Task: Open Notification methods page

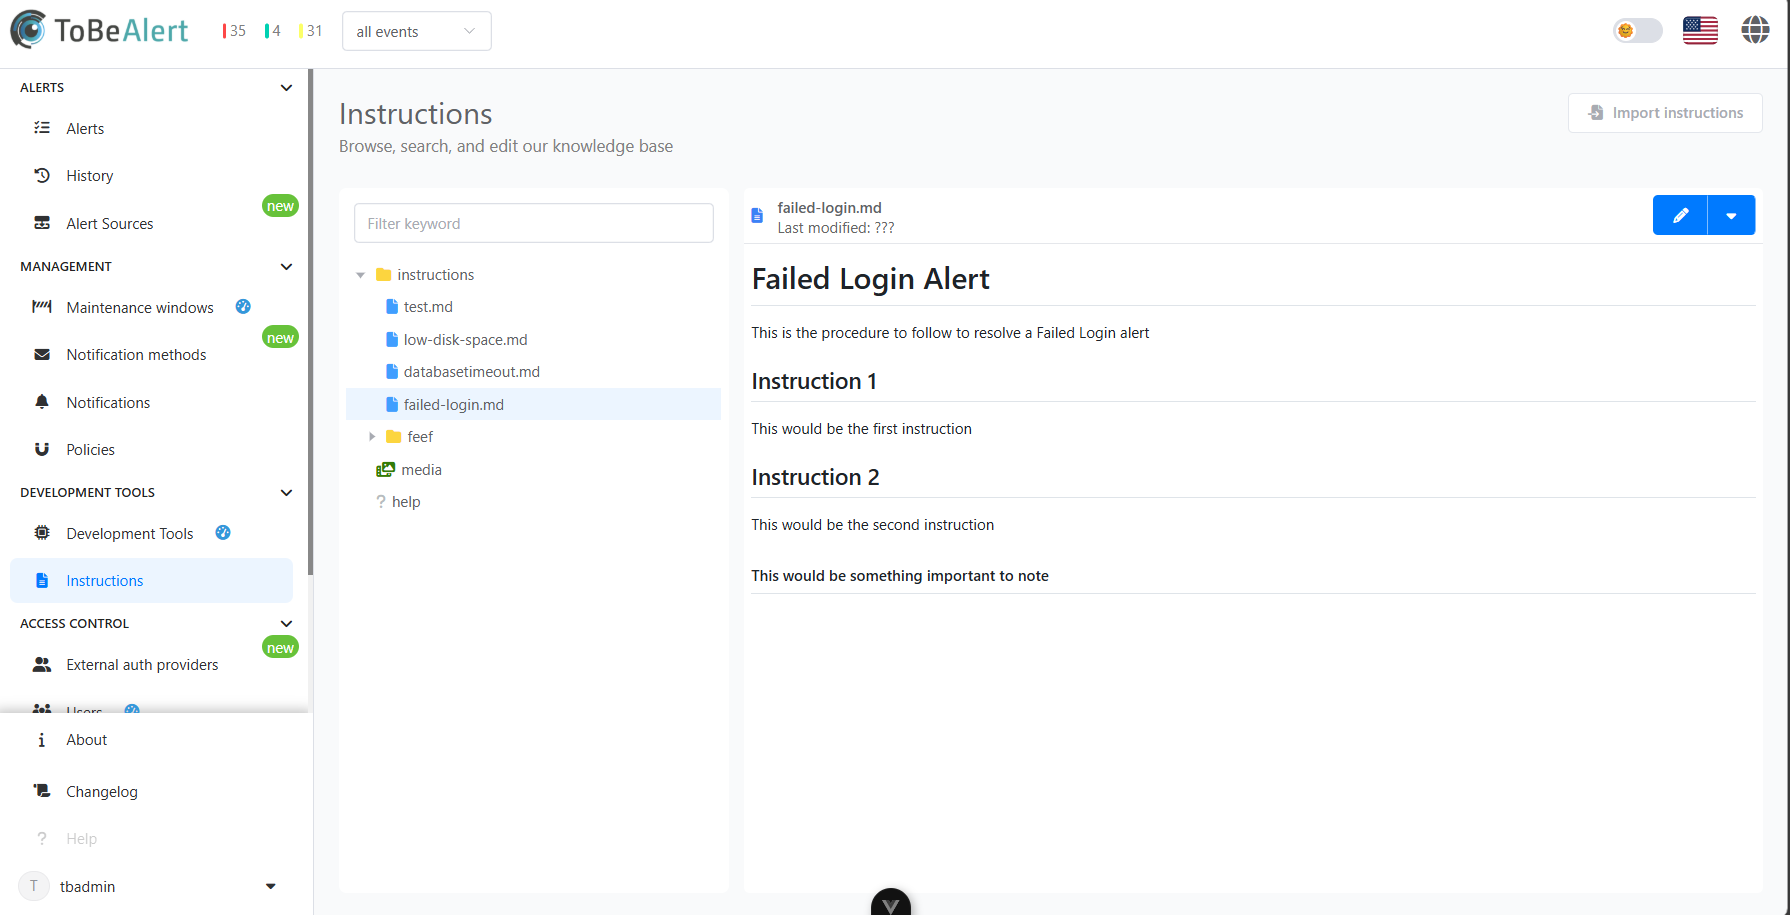Action: pyautogui.click(x=151, y=355)
